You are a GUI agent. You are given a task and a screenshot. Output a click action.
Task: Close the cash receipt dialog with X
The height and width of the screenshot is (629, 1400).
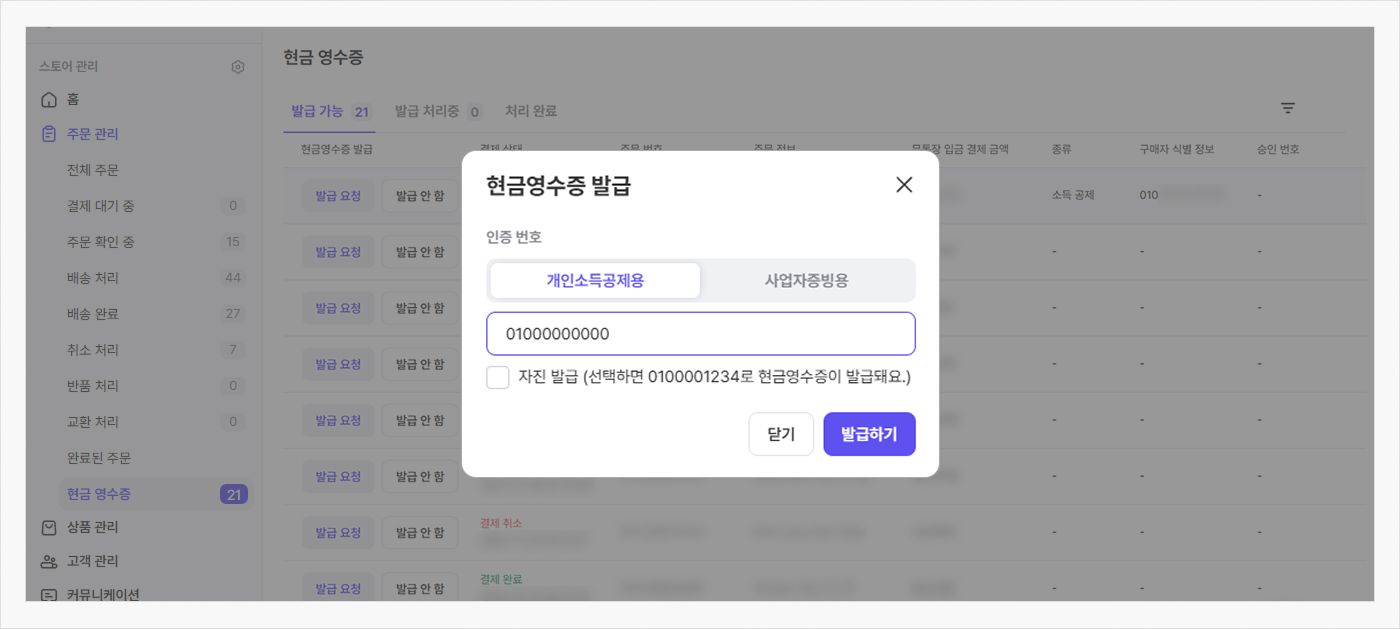904,185
